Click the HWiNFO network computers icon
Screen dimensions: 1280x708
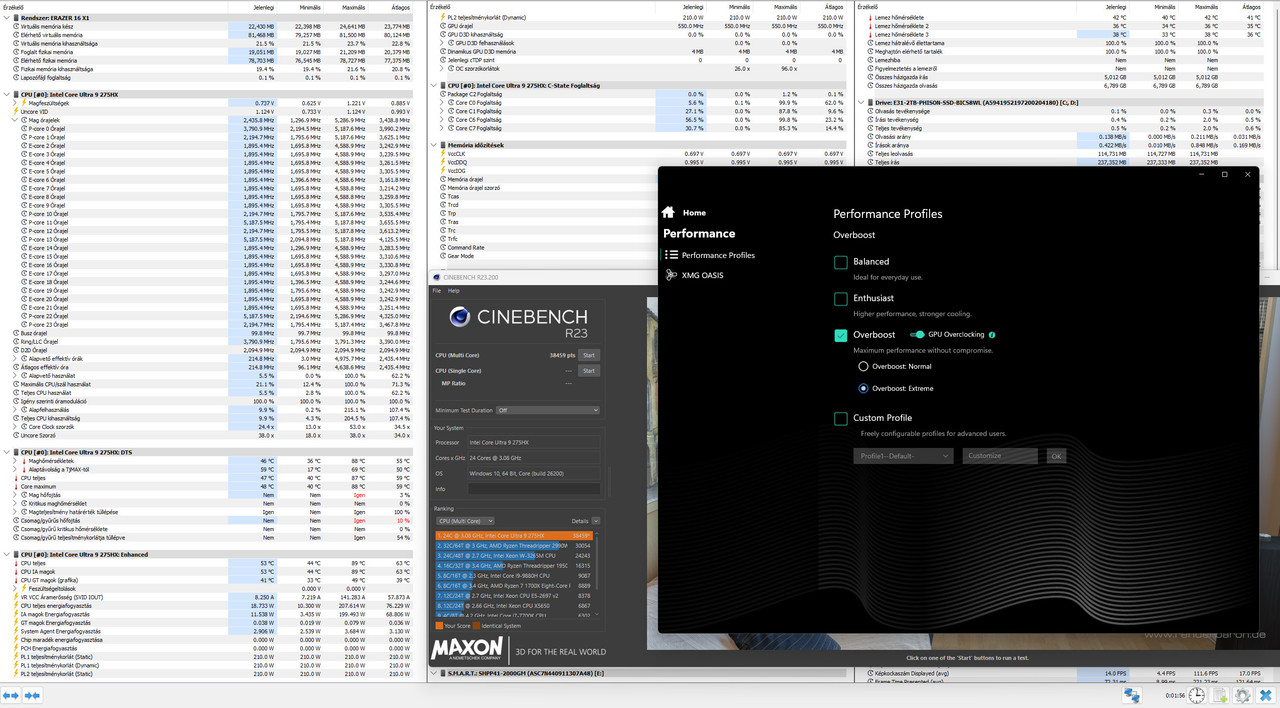tap(1132, 695)
